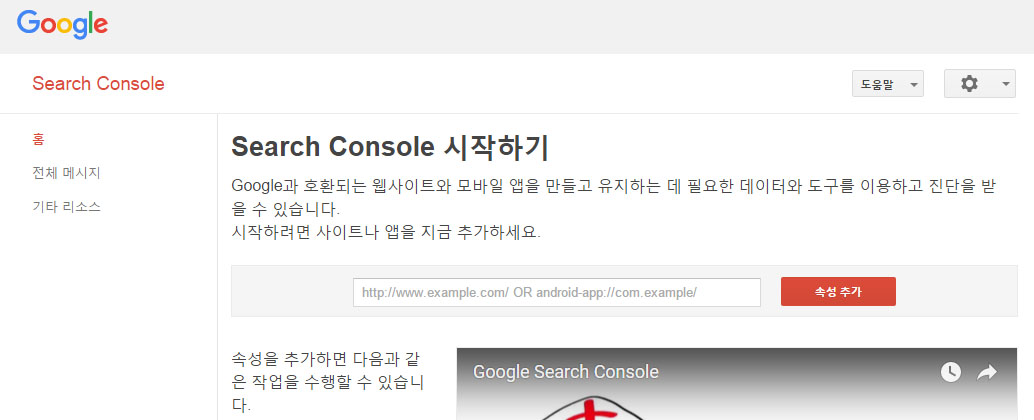Click the empty gray header bar beside Google logo
The height and width of the screenshot is (420, 1034).
tap(560, 26)
